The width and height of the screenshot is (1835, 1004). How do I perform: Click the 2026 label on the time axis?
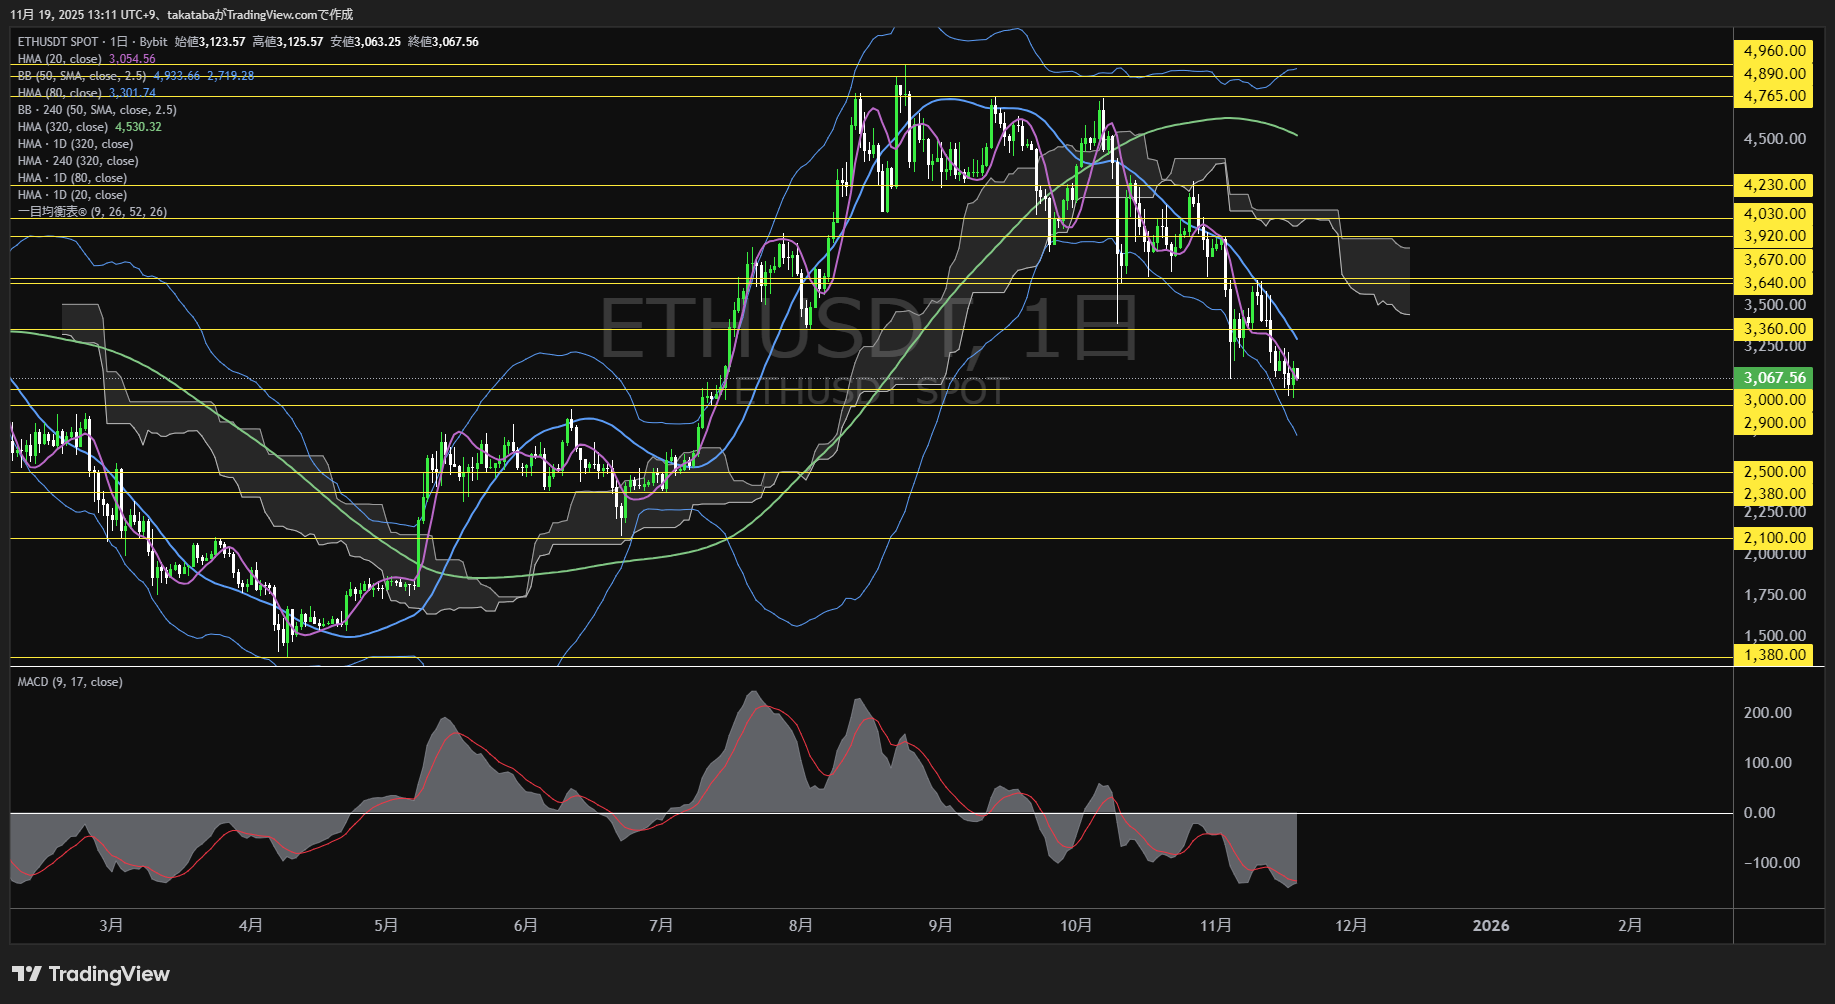(x=1491, y=925)
